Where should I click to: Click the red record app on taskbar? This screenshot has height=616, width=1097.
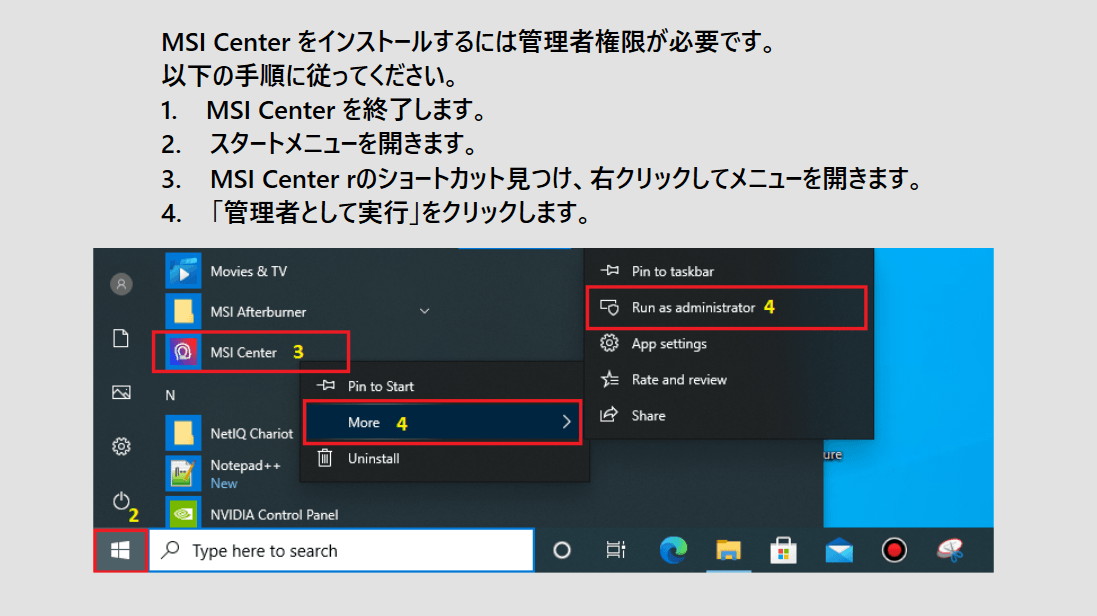click(x=894, y=551)
